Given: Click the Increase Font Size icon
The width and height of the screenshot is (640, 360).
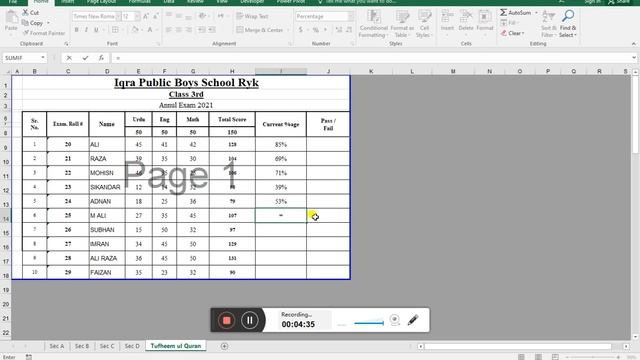Looking at the screenshot, I should pyautogui.click(x=146, y=16).
